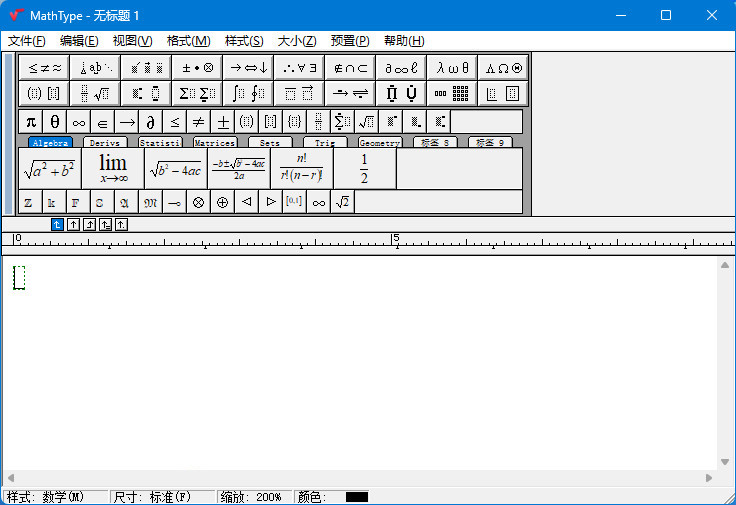Viewport: 736px width, 505px height.
Task: Open the summation templates palette
Action: pyautogui.click(x=197, y=93)
